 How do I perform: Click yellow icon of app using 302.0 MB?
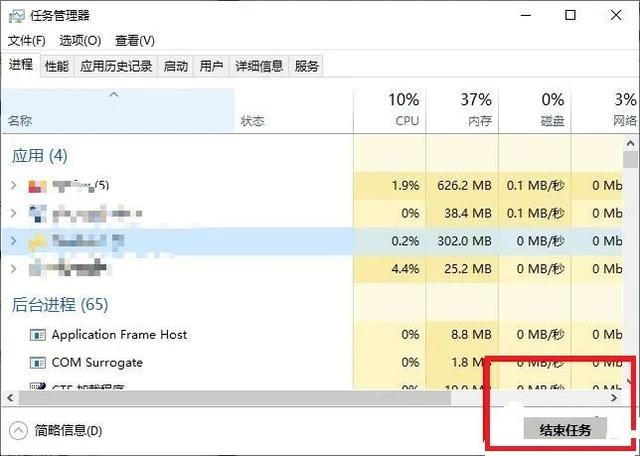(37, 242)
